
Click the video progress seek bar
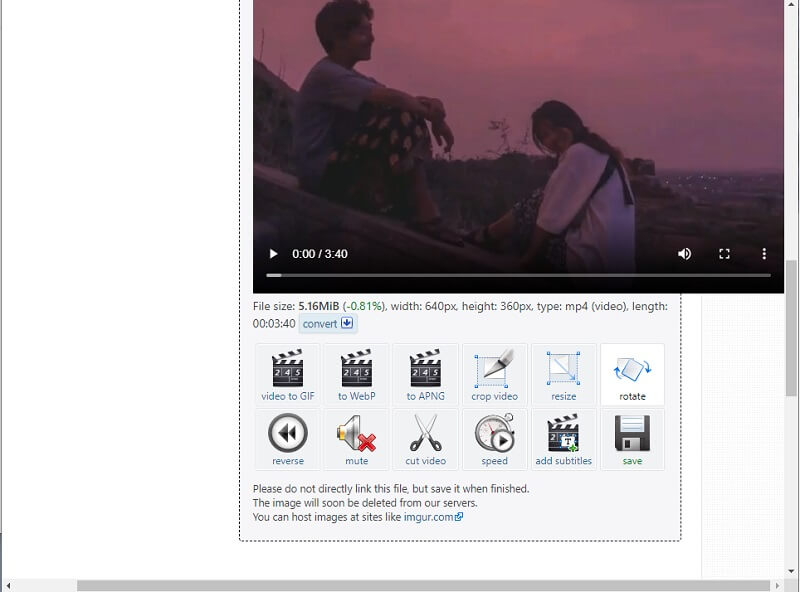click(518, 274)
